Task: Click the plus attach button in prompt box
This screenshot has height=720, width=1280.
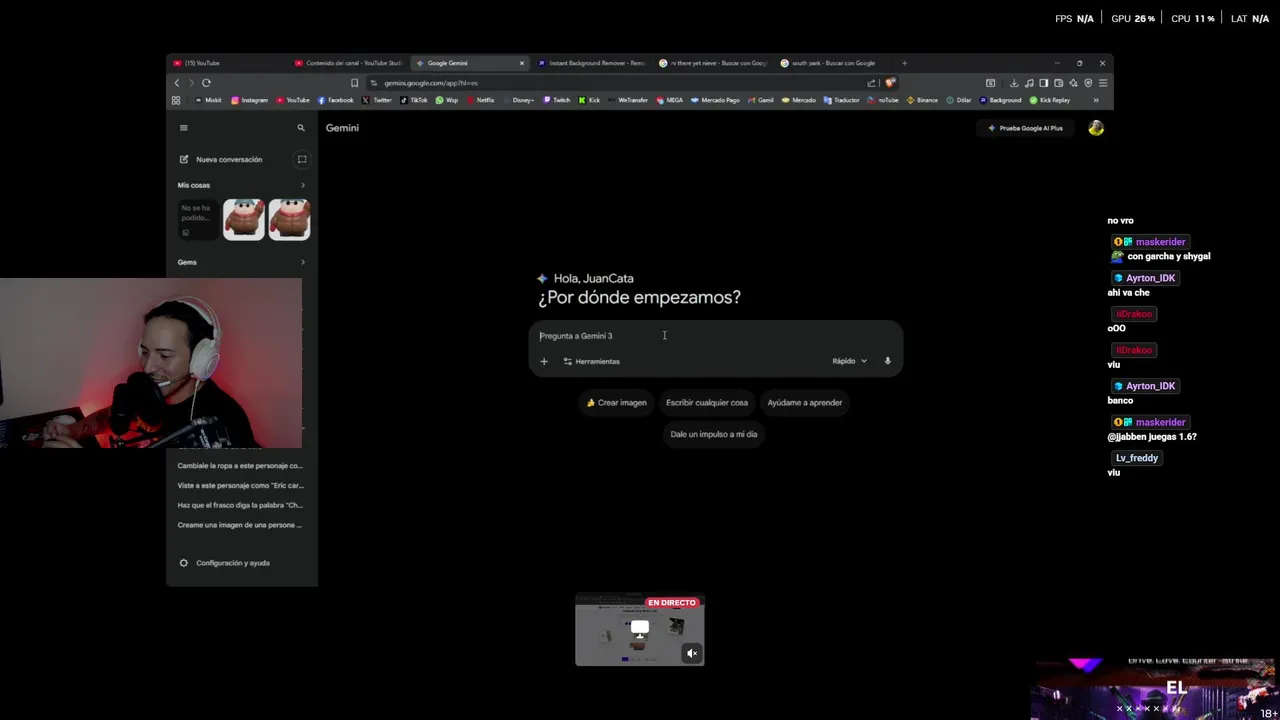Action: click(544, 361)
